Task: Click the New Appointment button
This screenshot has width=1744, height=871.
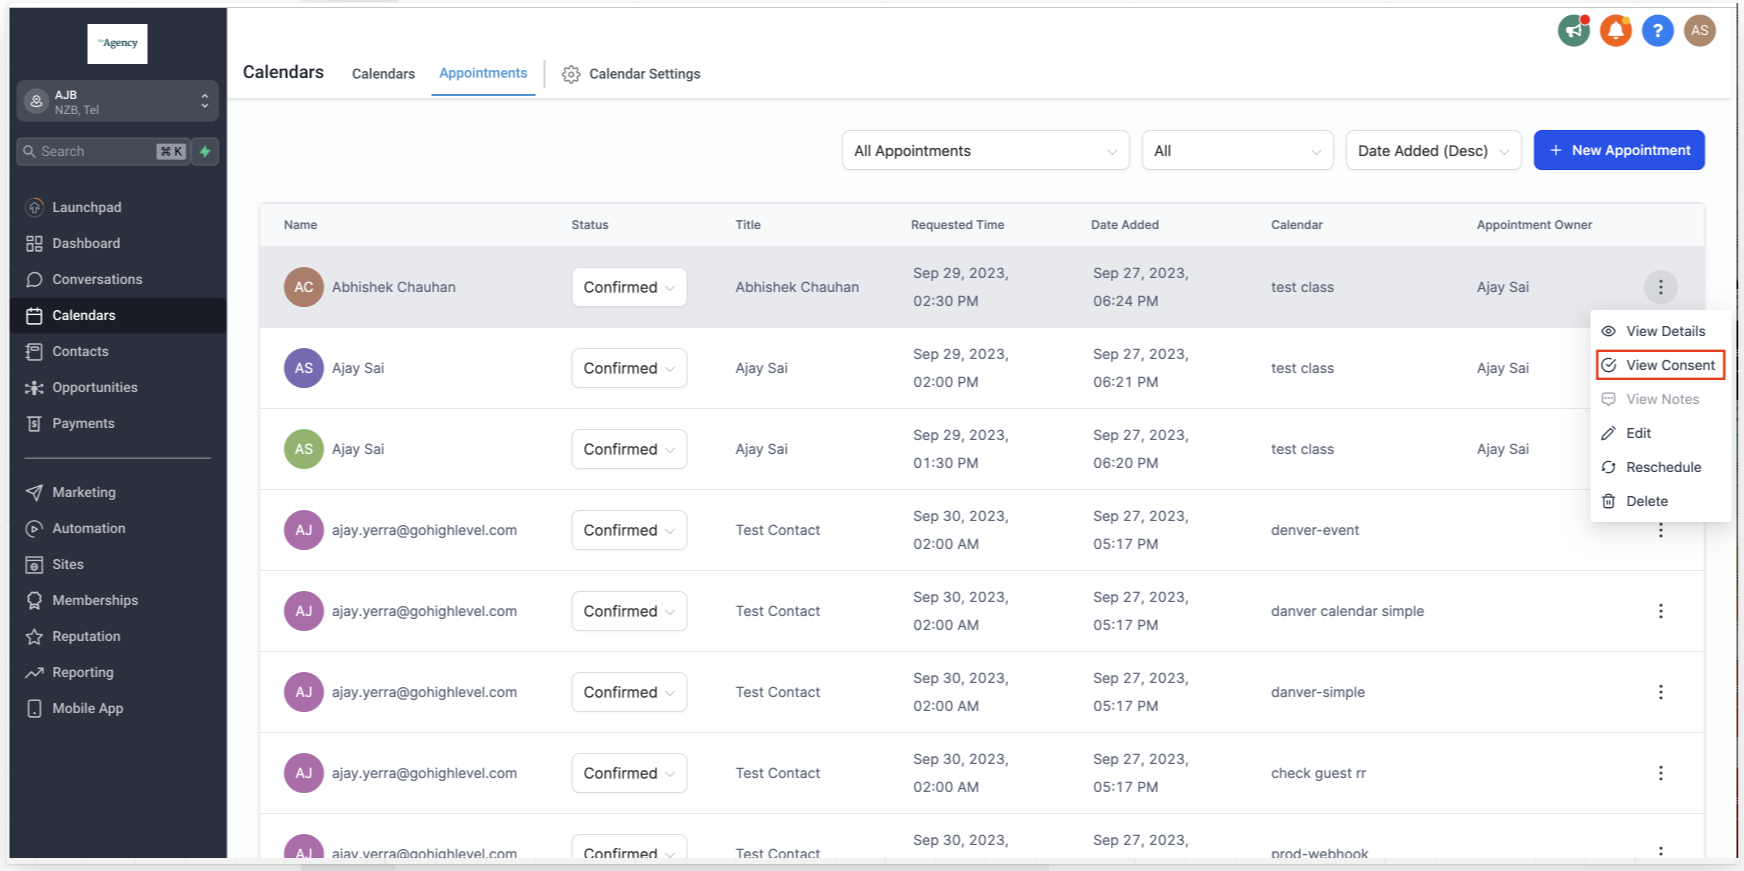Action: tap(1618, 150)
